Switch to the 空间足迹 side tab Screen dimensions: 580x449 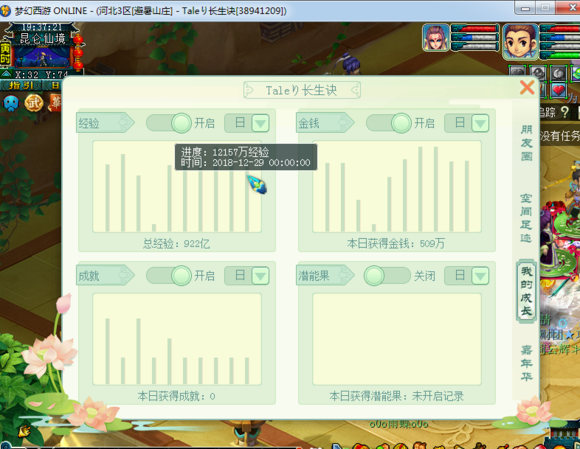click(526, 218)
